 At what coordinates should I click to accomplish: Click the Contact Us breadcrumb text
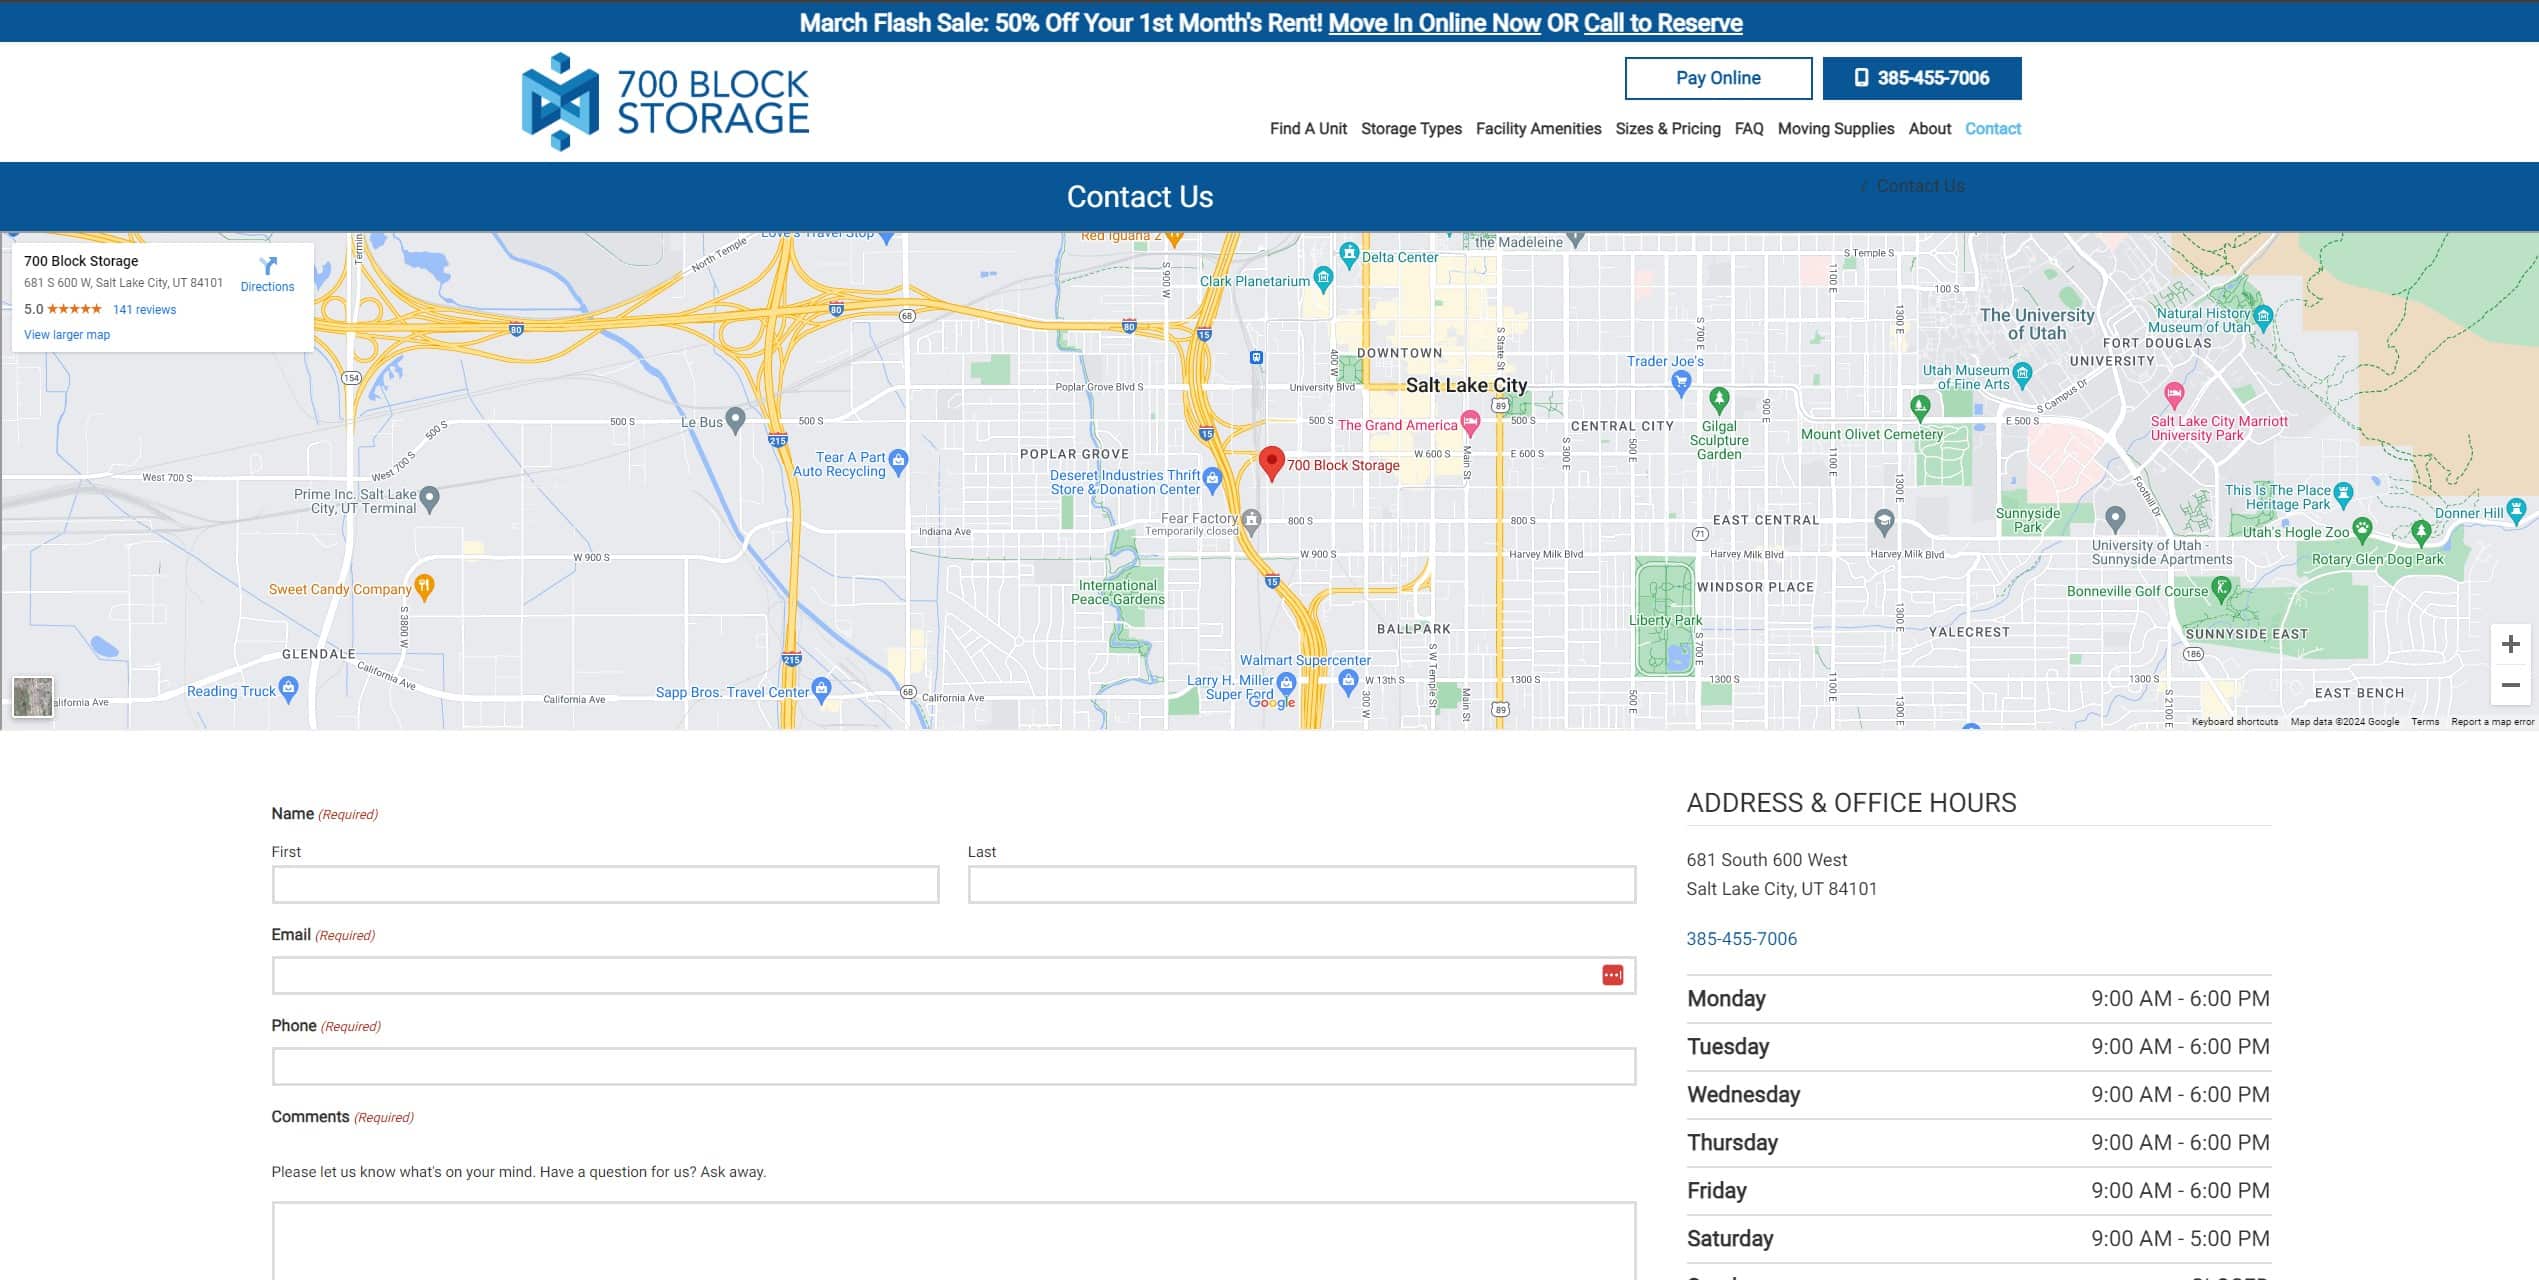[1920, 186]
